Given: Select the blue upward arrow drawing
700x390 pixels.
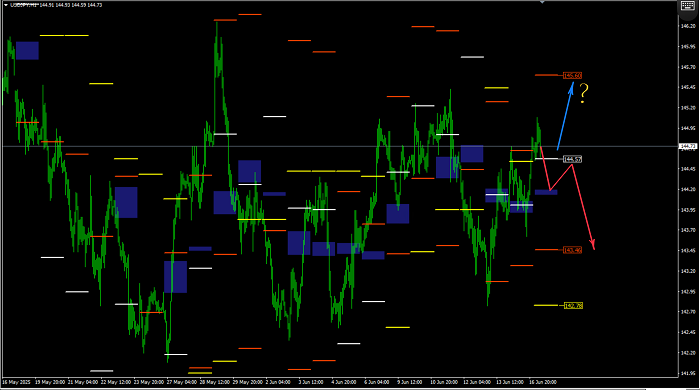Looking at the screenshot, I should coord(565,116).
